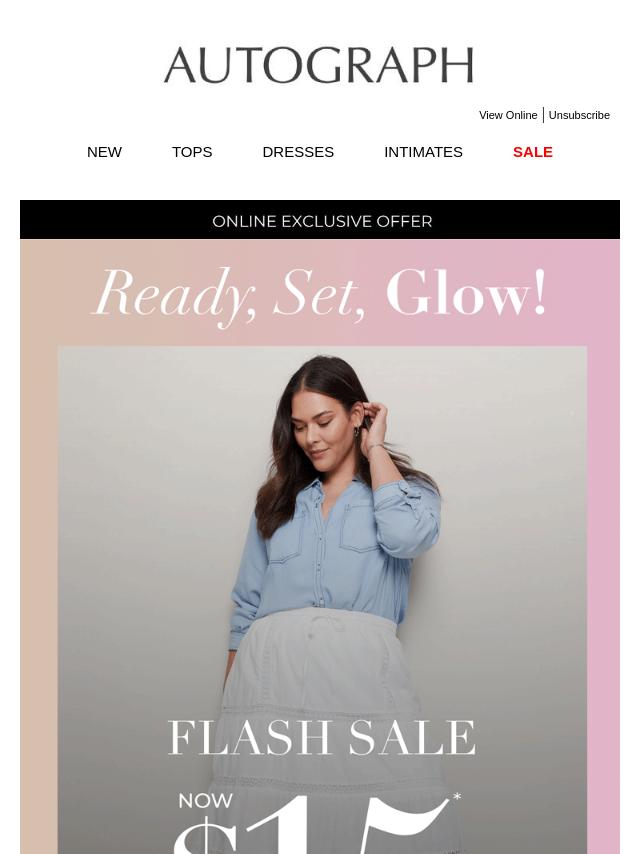Click the bold Glow! word
This screenshot has height=854, width=640.
(x=466, y=293)
